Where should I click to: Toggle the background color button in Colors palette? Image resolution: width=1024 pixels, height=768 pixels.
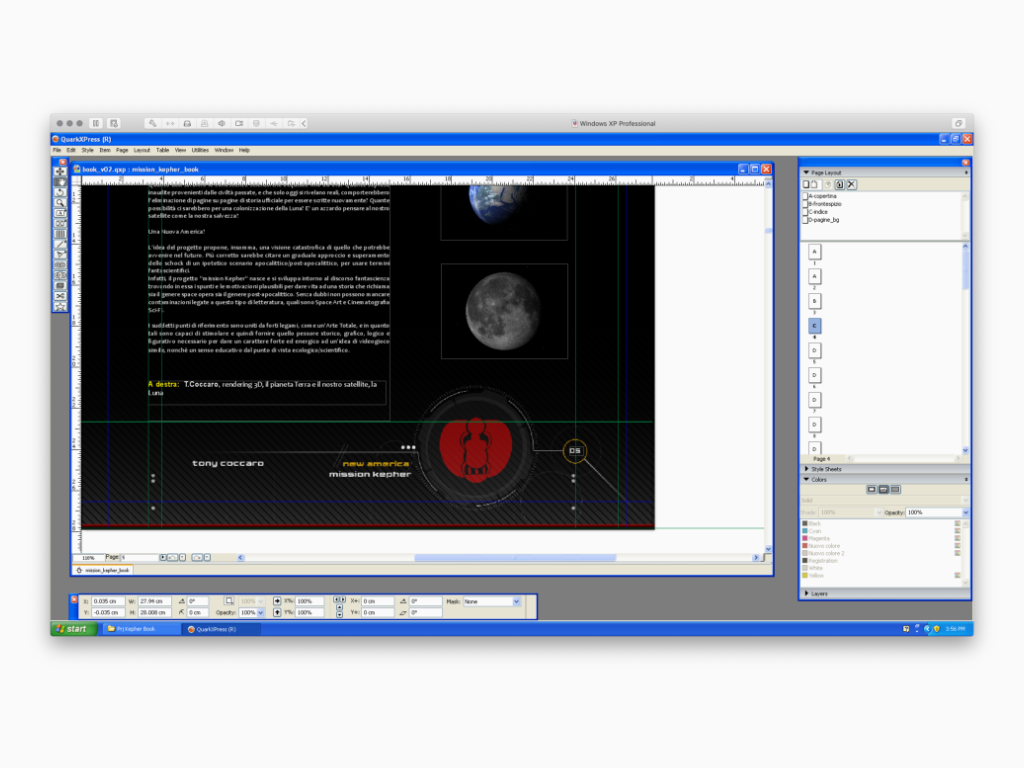click(x=895, y=490)
